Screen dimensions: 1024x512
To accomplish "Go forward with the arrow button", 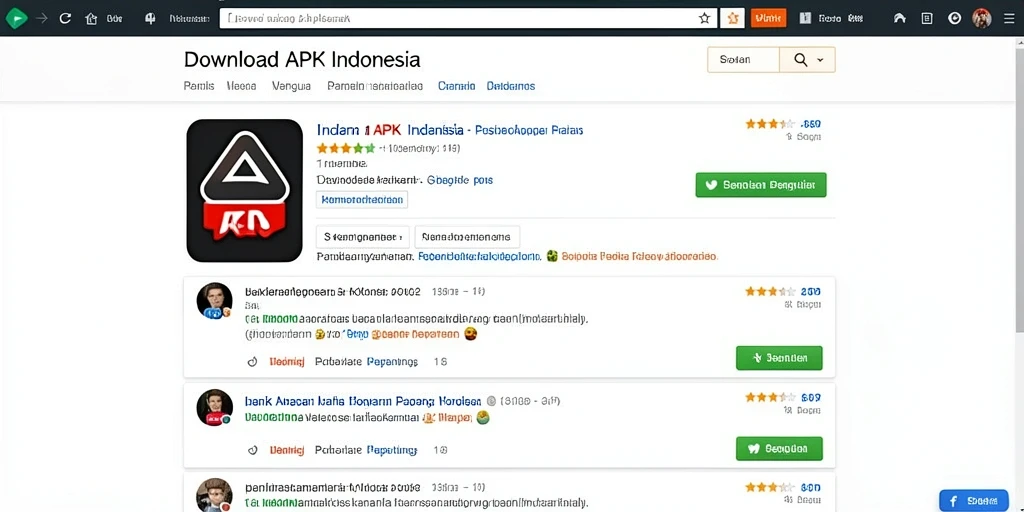I will click(x=42, y=18).
